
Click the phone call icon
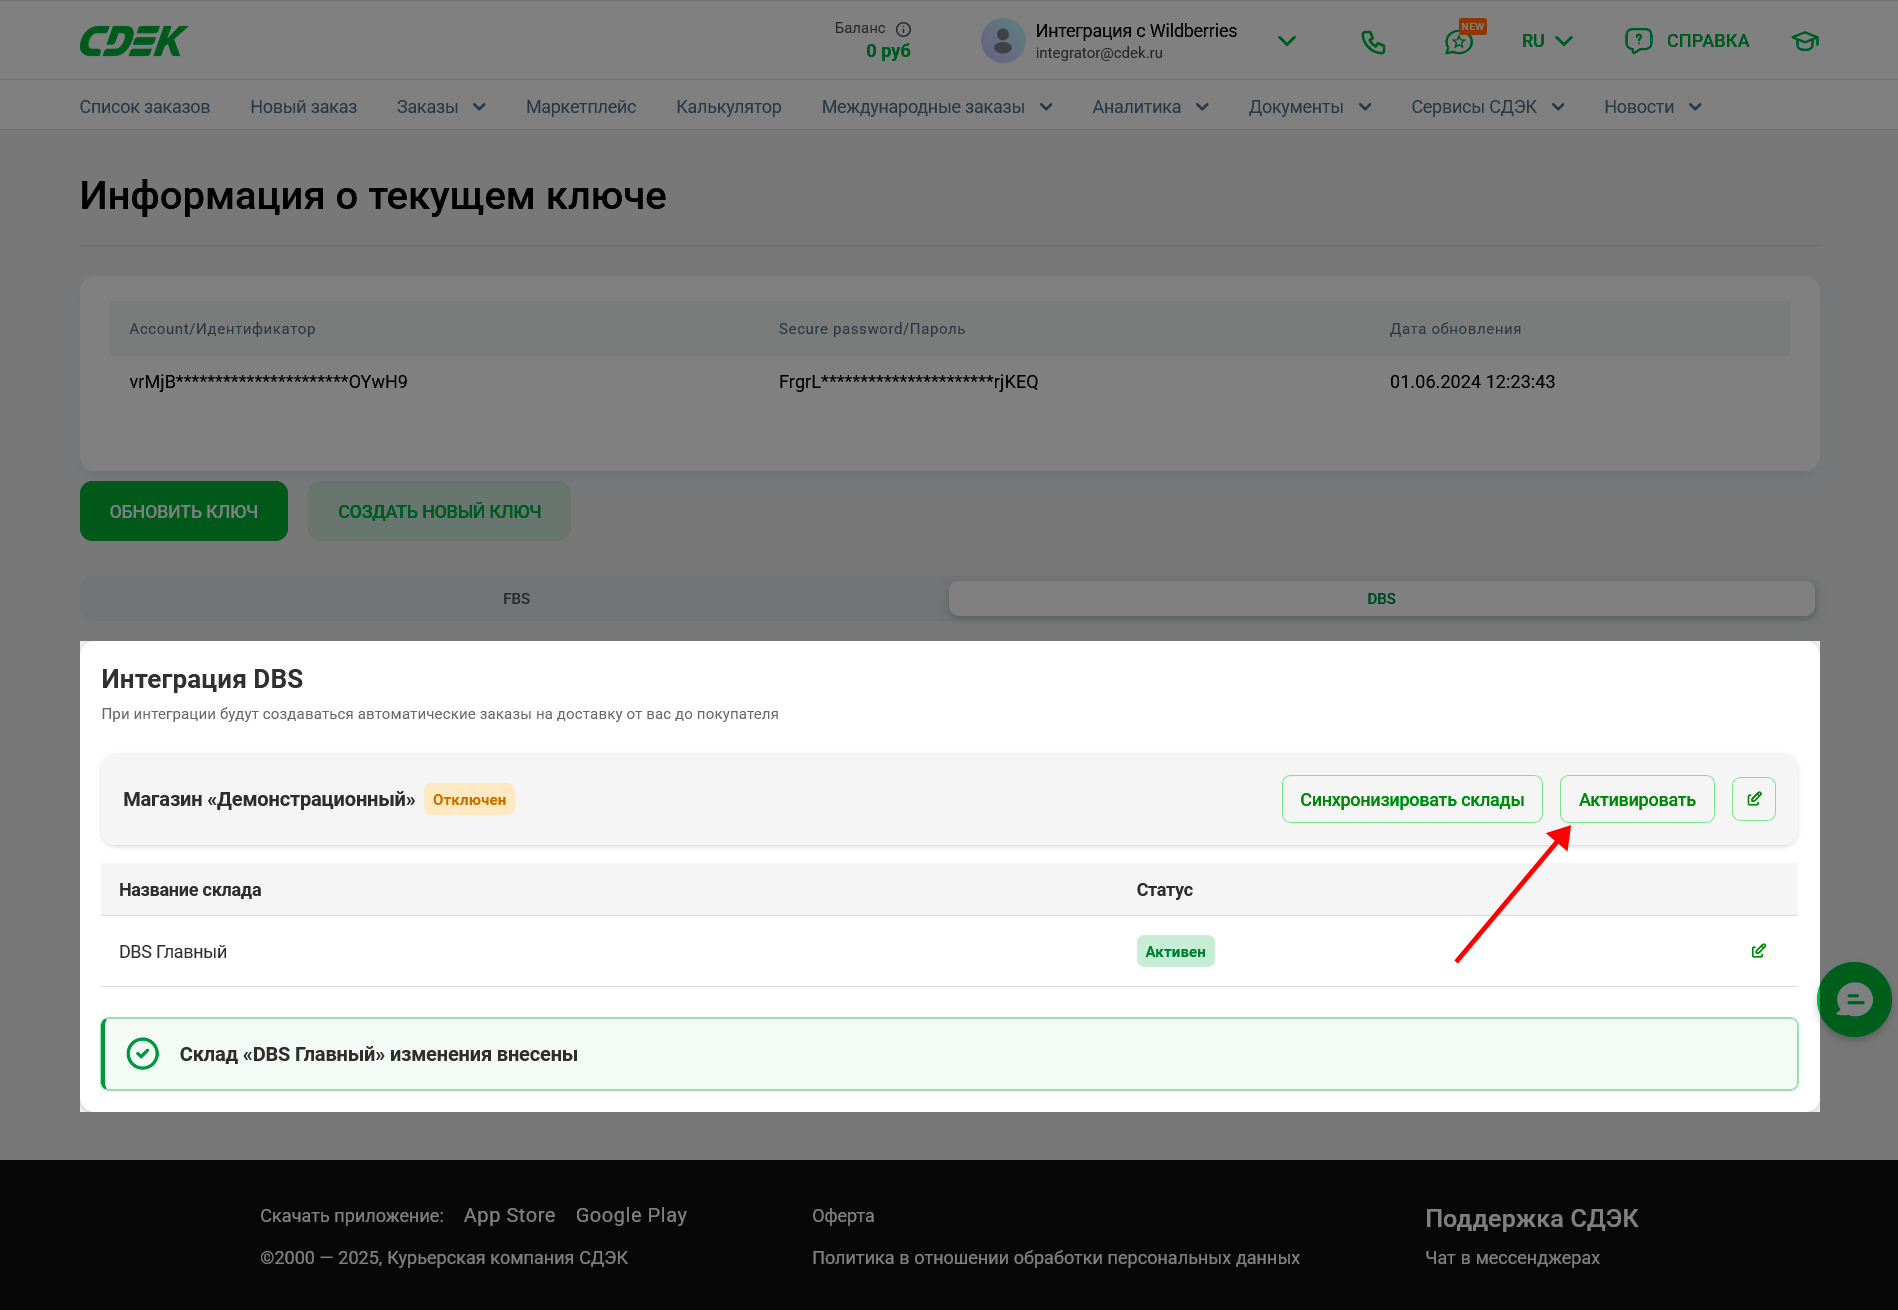coord(1373,41)
